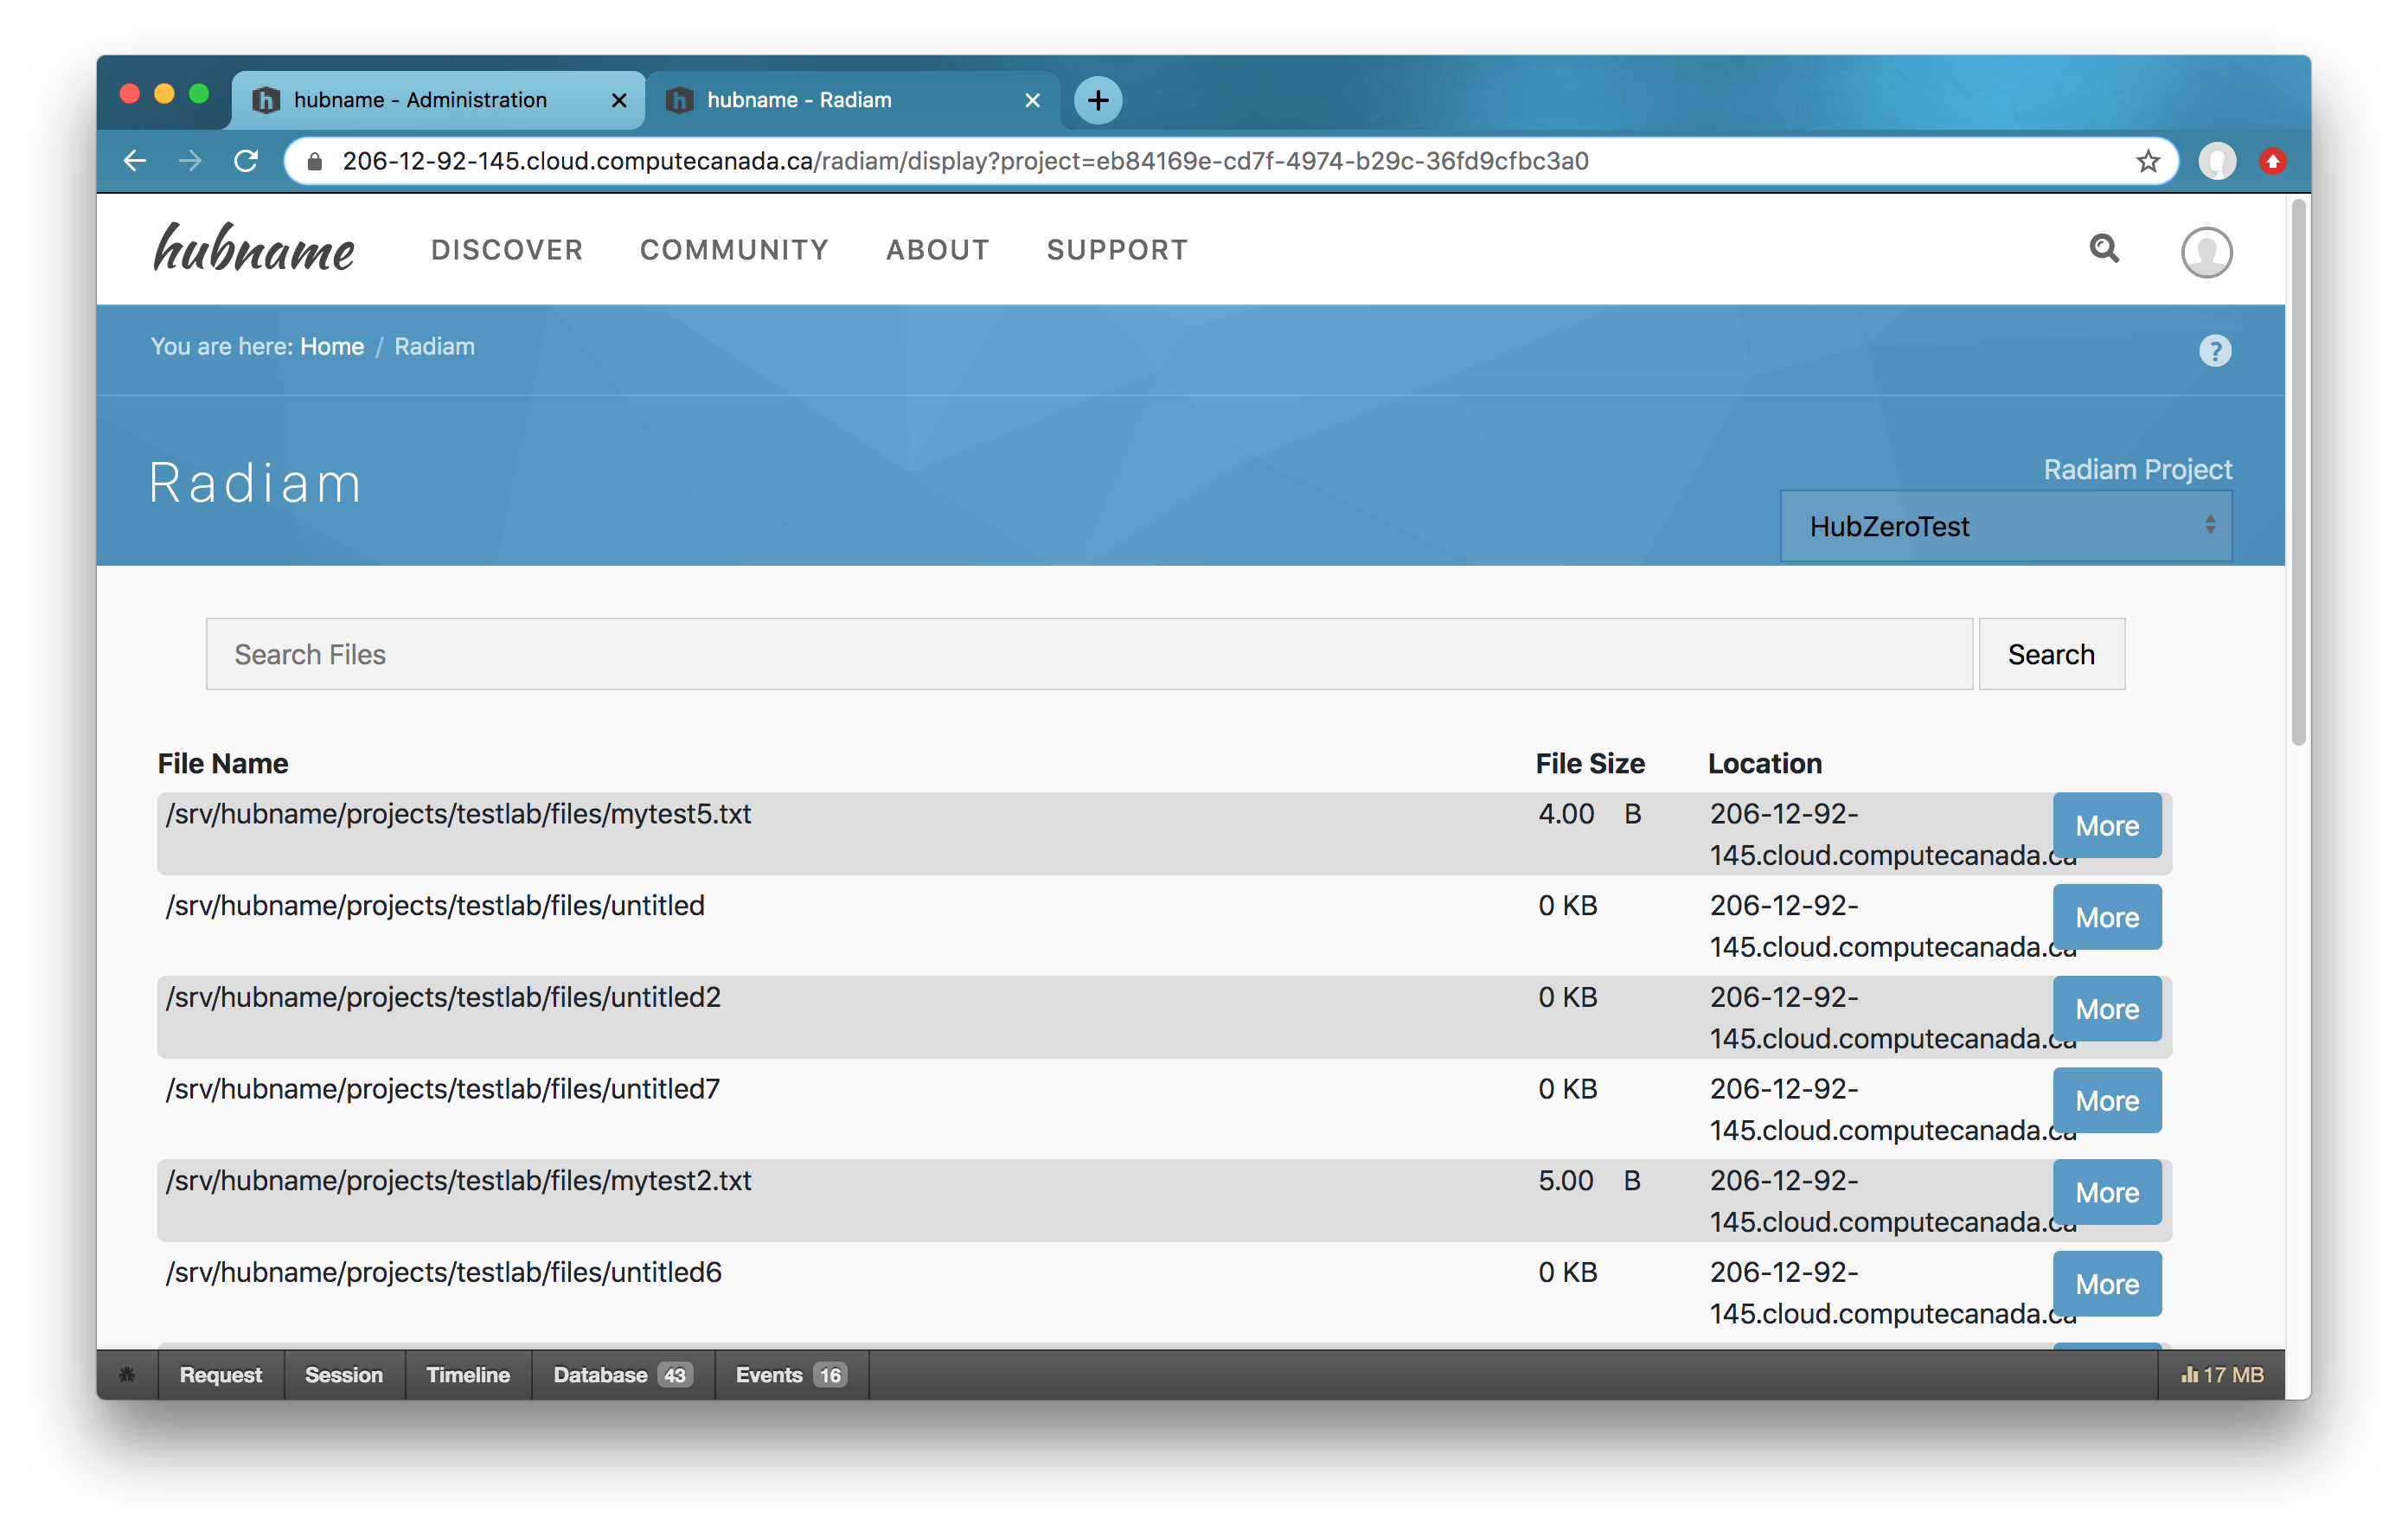Close the hubname - Radiam tab
Image resolution: width=2408 pixels, height=1538 pixels.
(x=1033, y=100)
